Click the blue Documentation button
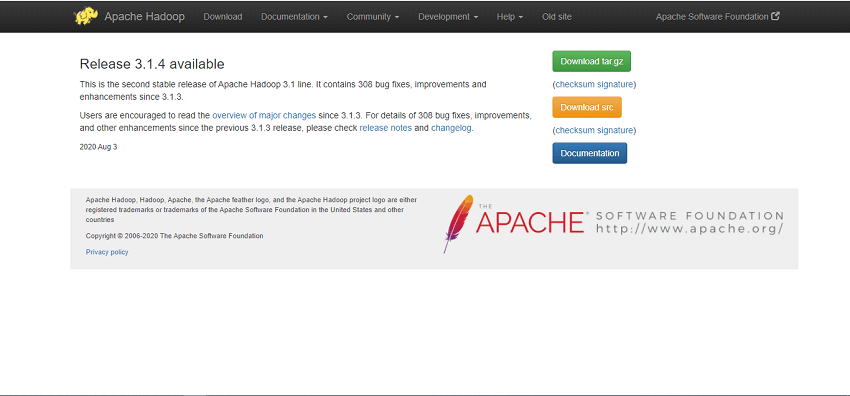This screenshot has width=850, height=396. click(x=589, y=153)
